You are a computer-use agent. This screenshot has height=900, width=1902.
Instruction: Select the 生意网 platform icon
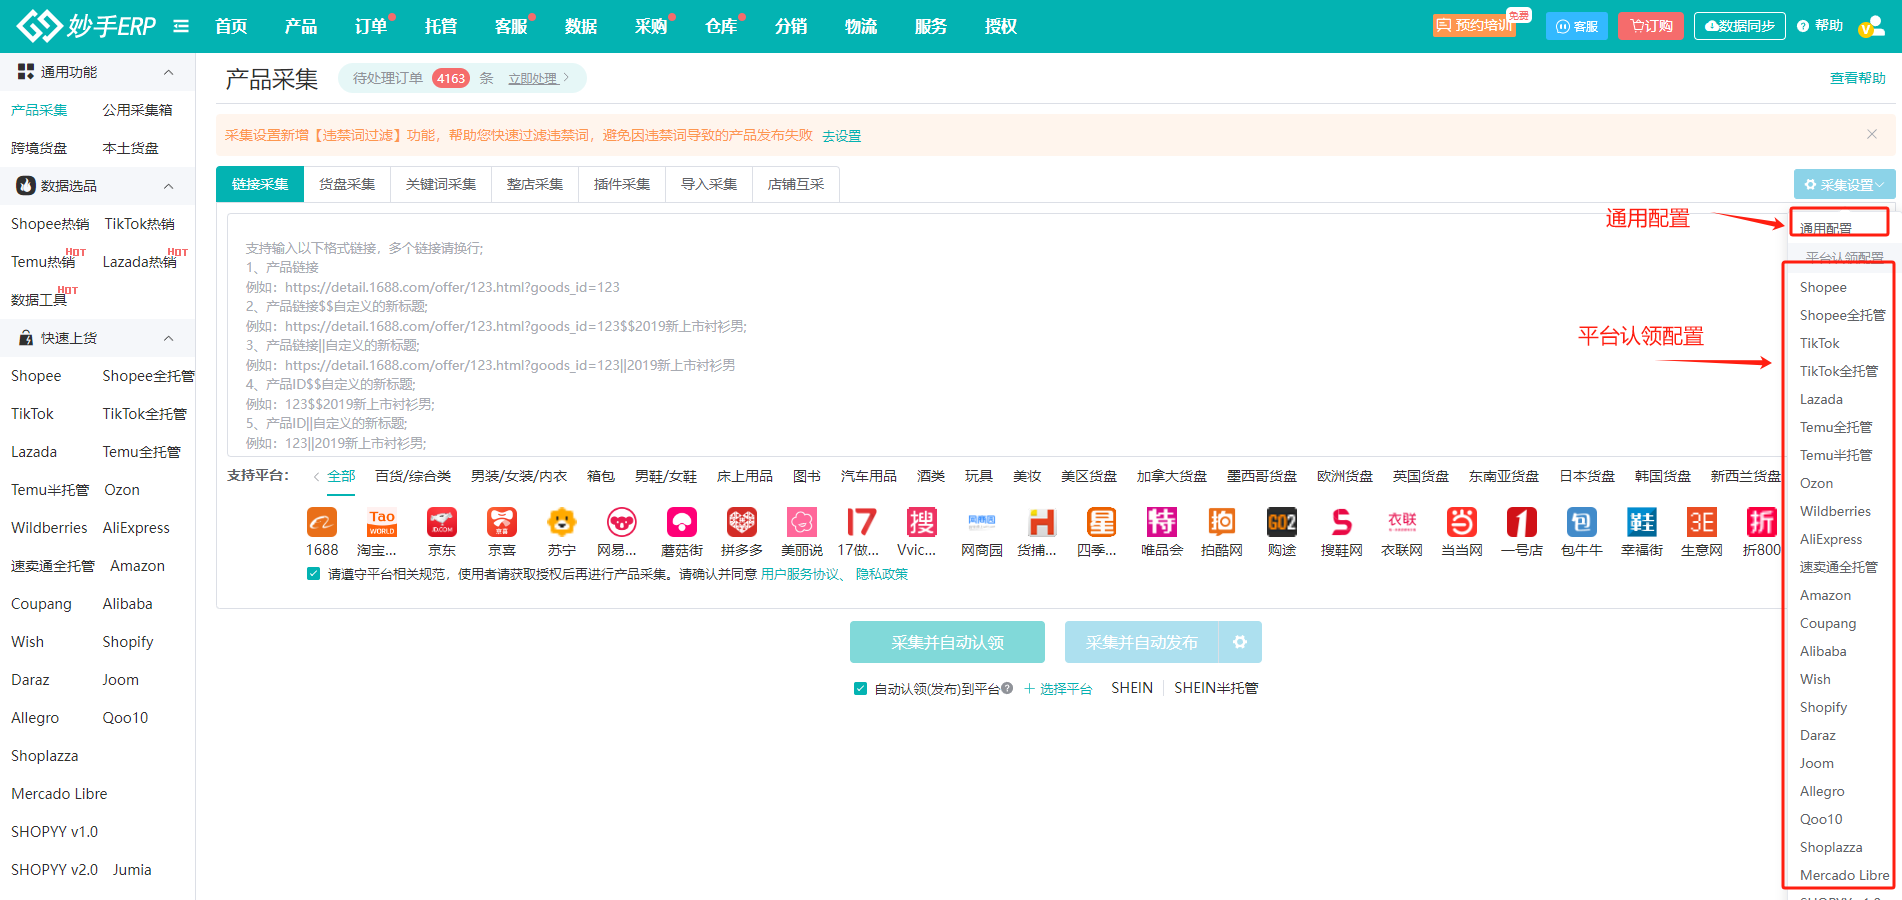coord(1702,522)
